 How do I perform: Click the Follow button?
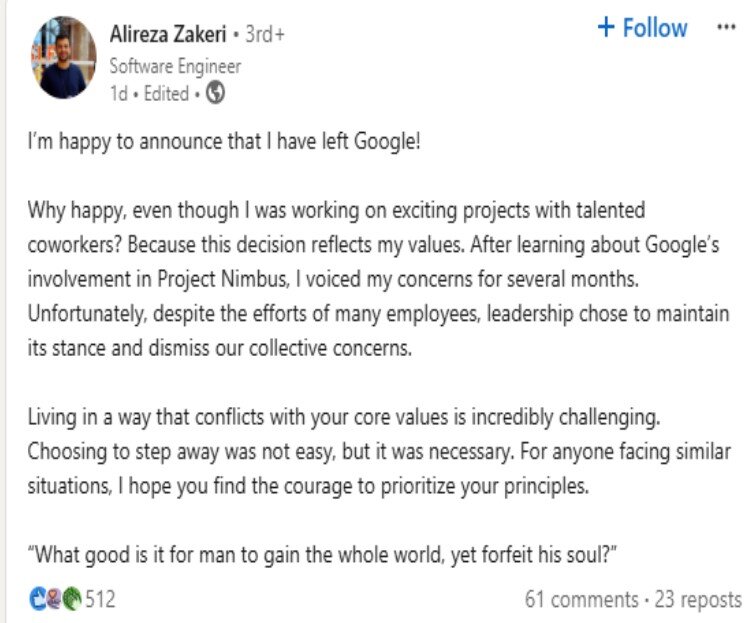point(642,28)
